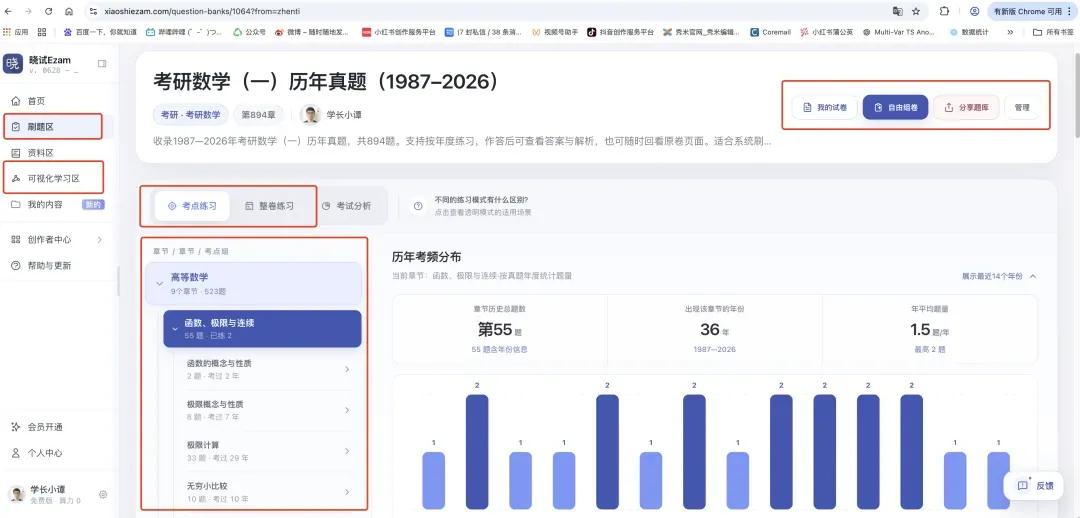Open the 公众号 bookmark

click(x=249, y=32)
